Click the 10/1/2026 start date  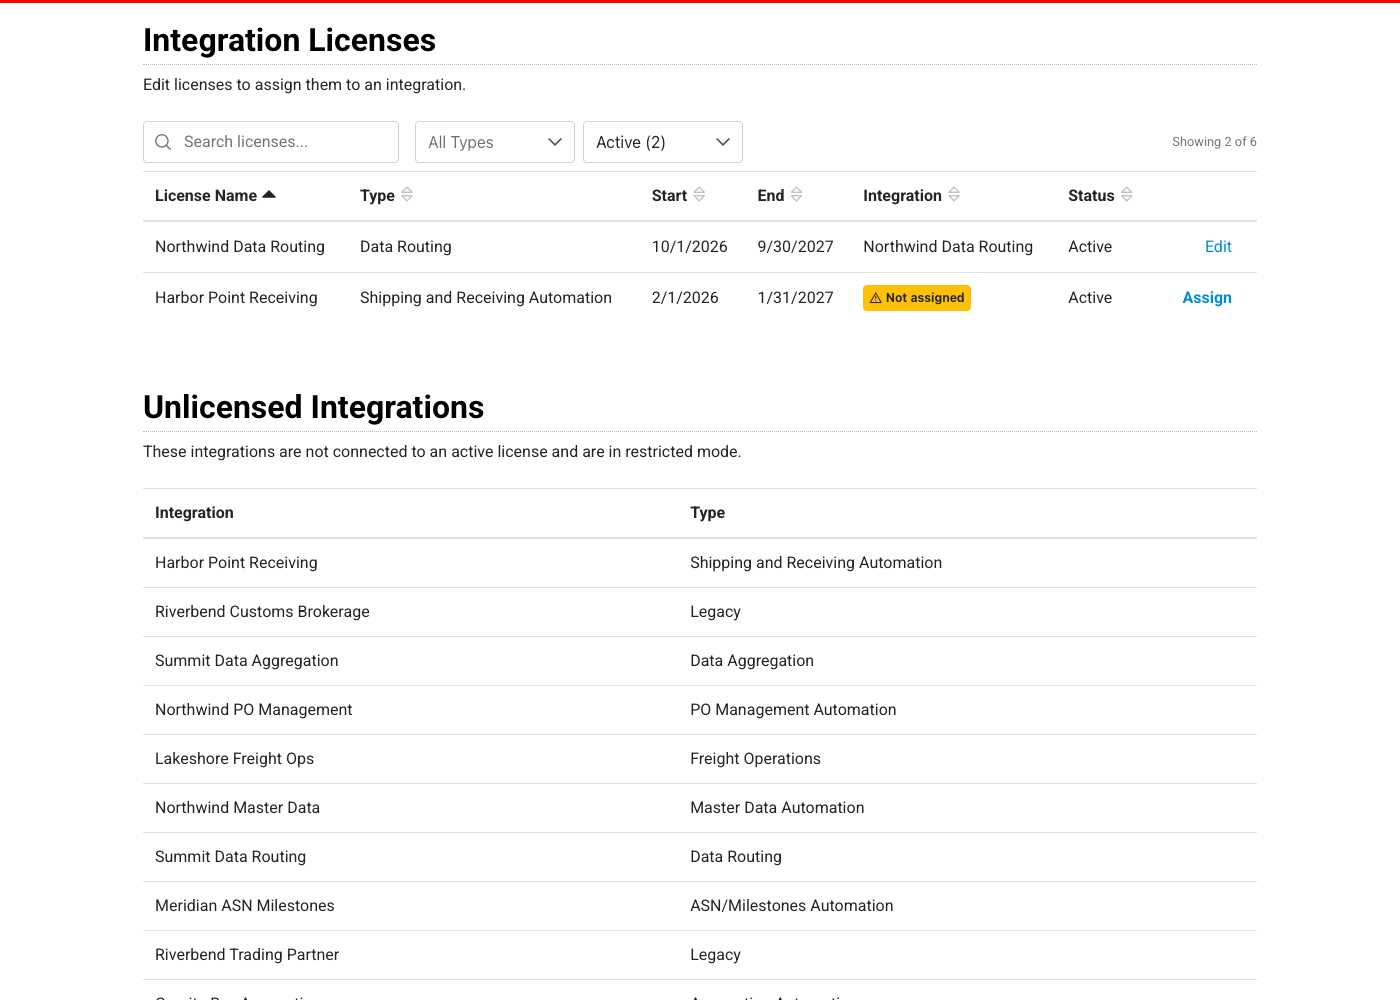[x=690, y=247]
